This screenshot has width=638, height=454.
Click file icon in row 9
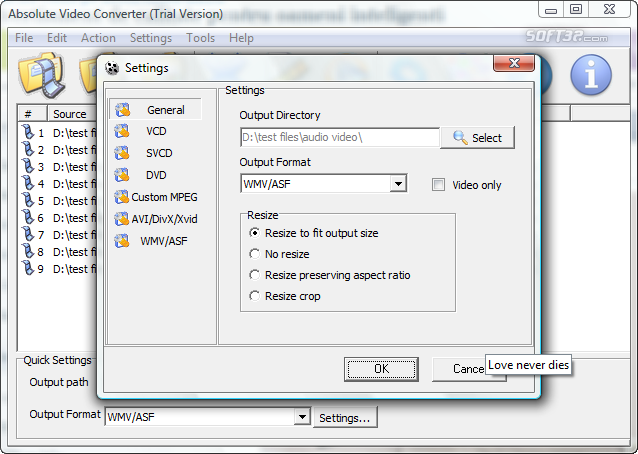28,269
